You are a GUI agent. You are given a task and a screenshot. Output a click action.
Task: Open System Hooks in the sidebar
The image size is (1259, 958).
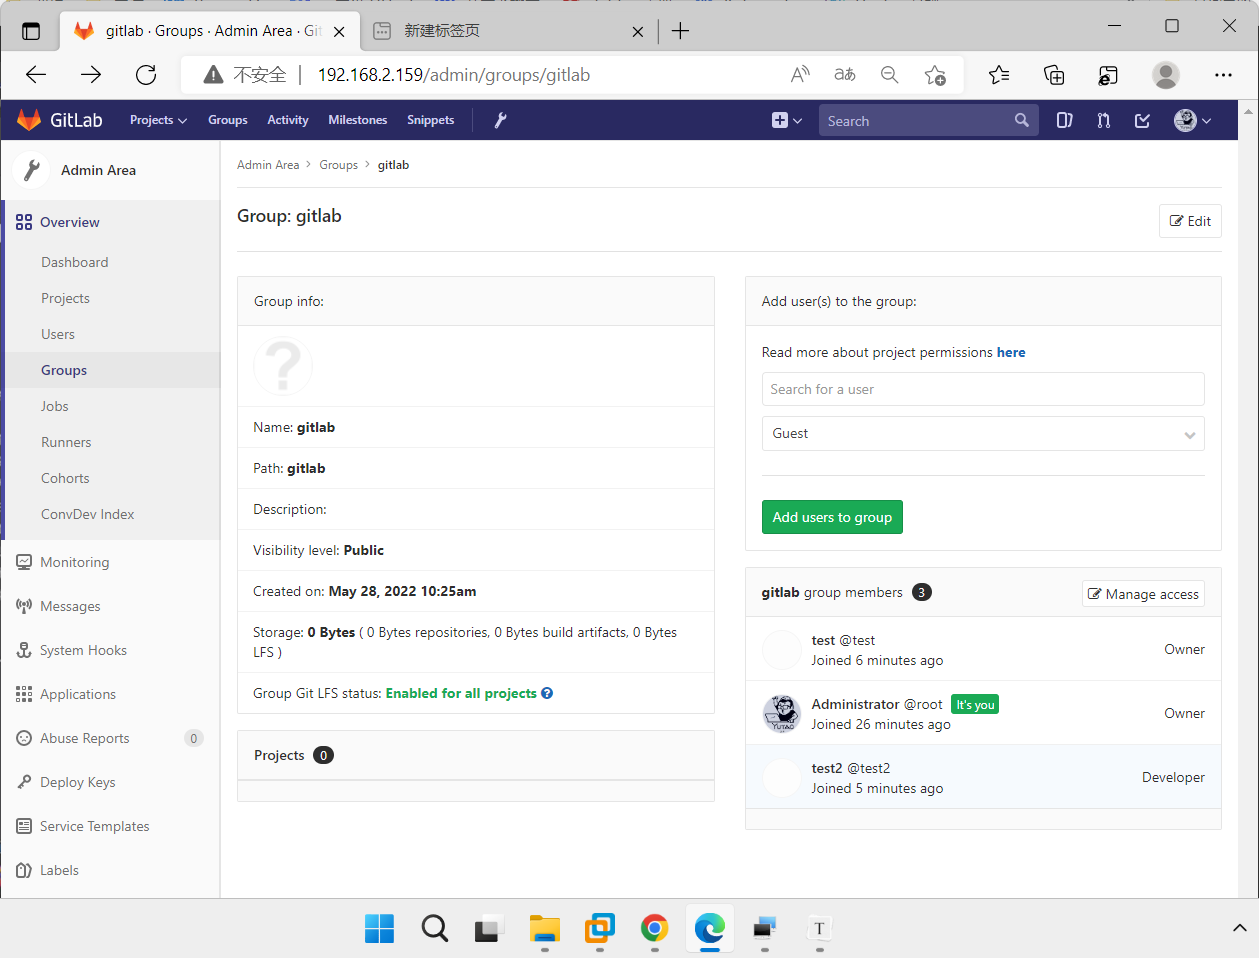83,650
